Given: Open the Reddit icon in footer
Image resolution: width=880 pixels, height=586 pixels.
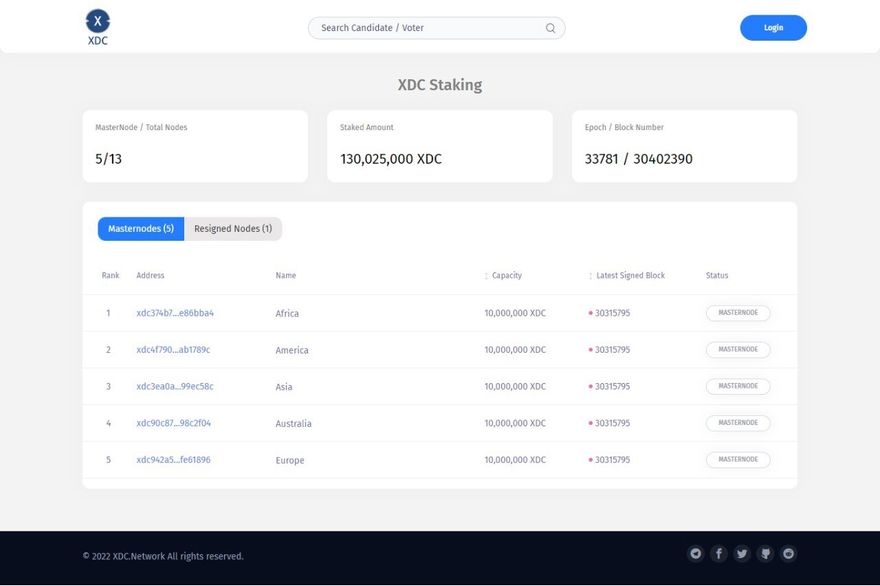Looking at the screenshot, I should pyautogui.click(x=788, y=554).
